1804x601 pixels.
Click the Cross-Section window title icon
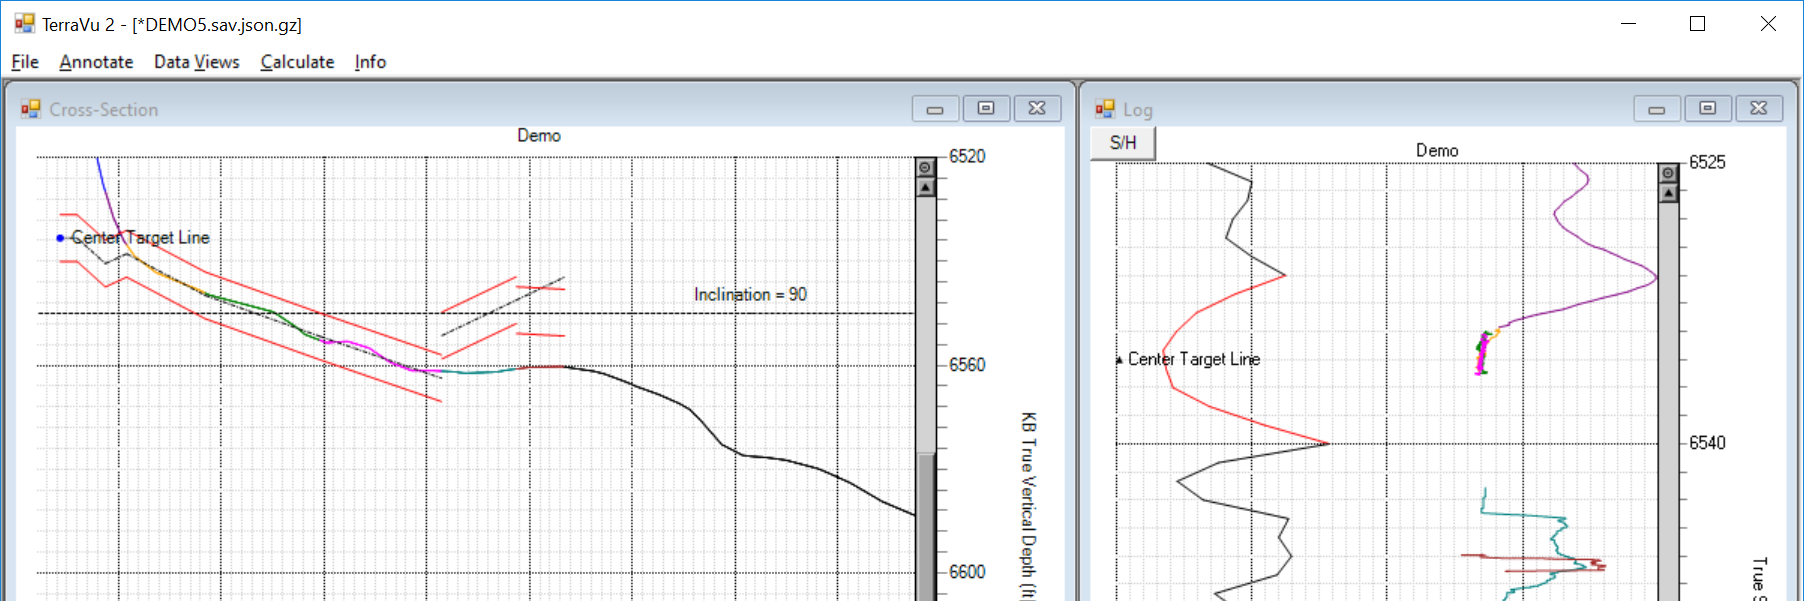point(31,109)
